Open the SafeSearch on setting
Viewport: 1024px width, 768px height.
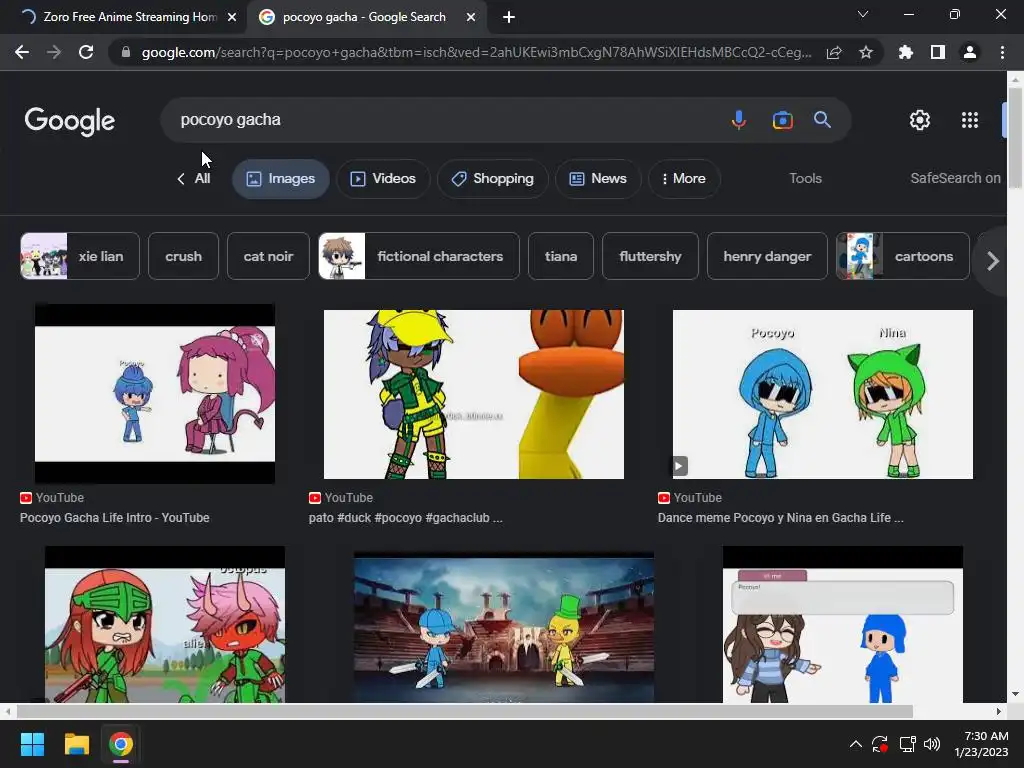(955, 178)
